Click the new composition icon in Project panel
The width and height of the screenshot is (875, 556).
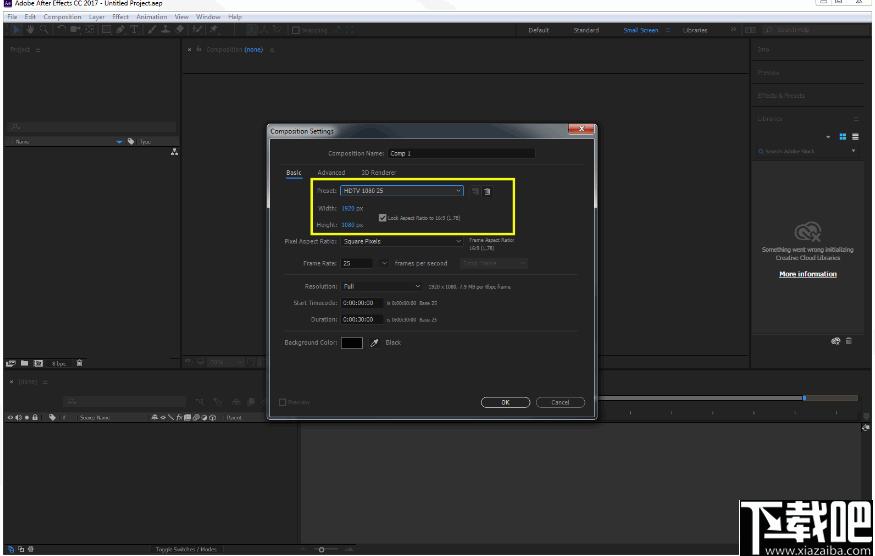(x=38, y=363)
